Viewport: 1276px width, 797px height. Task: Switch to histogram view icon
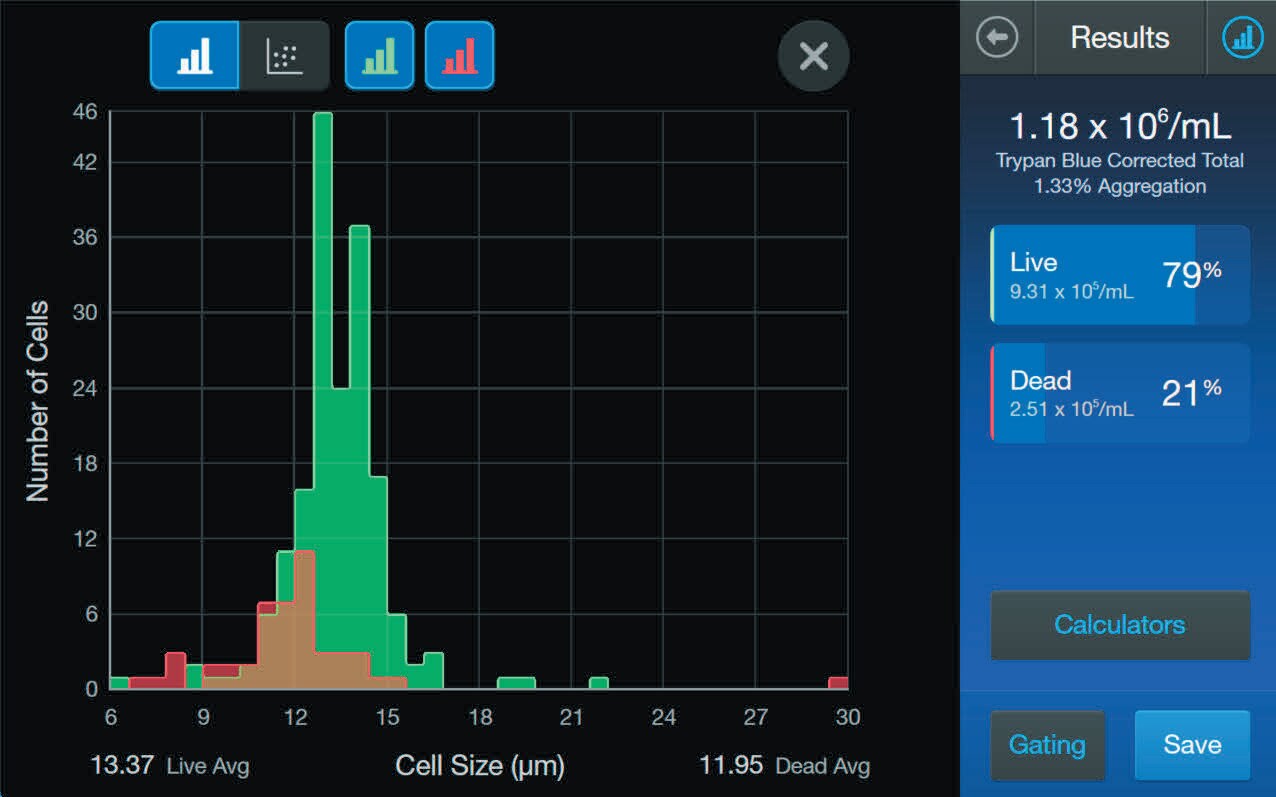tap(195, 56)
